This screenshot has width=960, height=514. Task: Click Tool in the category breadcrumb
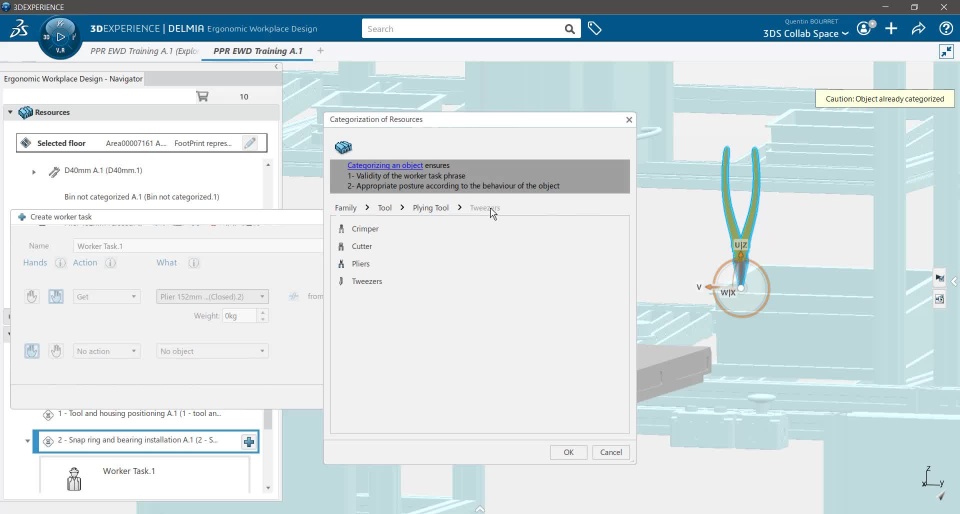click(384, 208)
